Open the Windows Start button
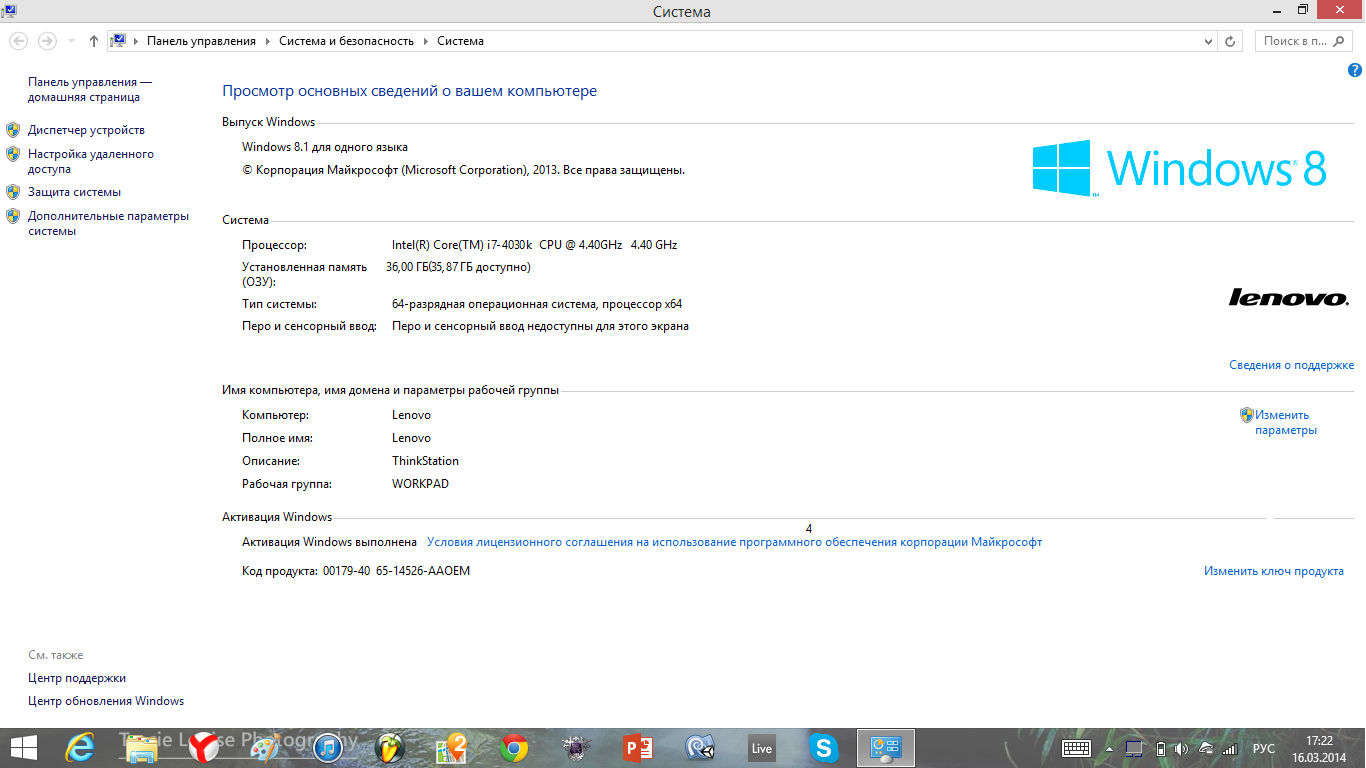 point(23,747)
